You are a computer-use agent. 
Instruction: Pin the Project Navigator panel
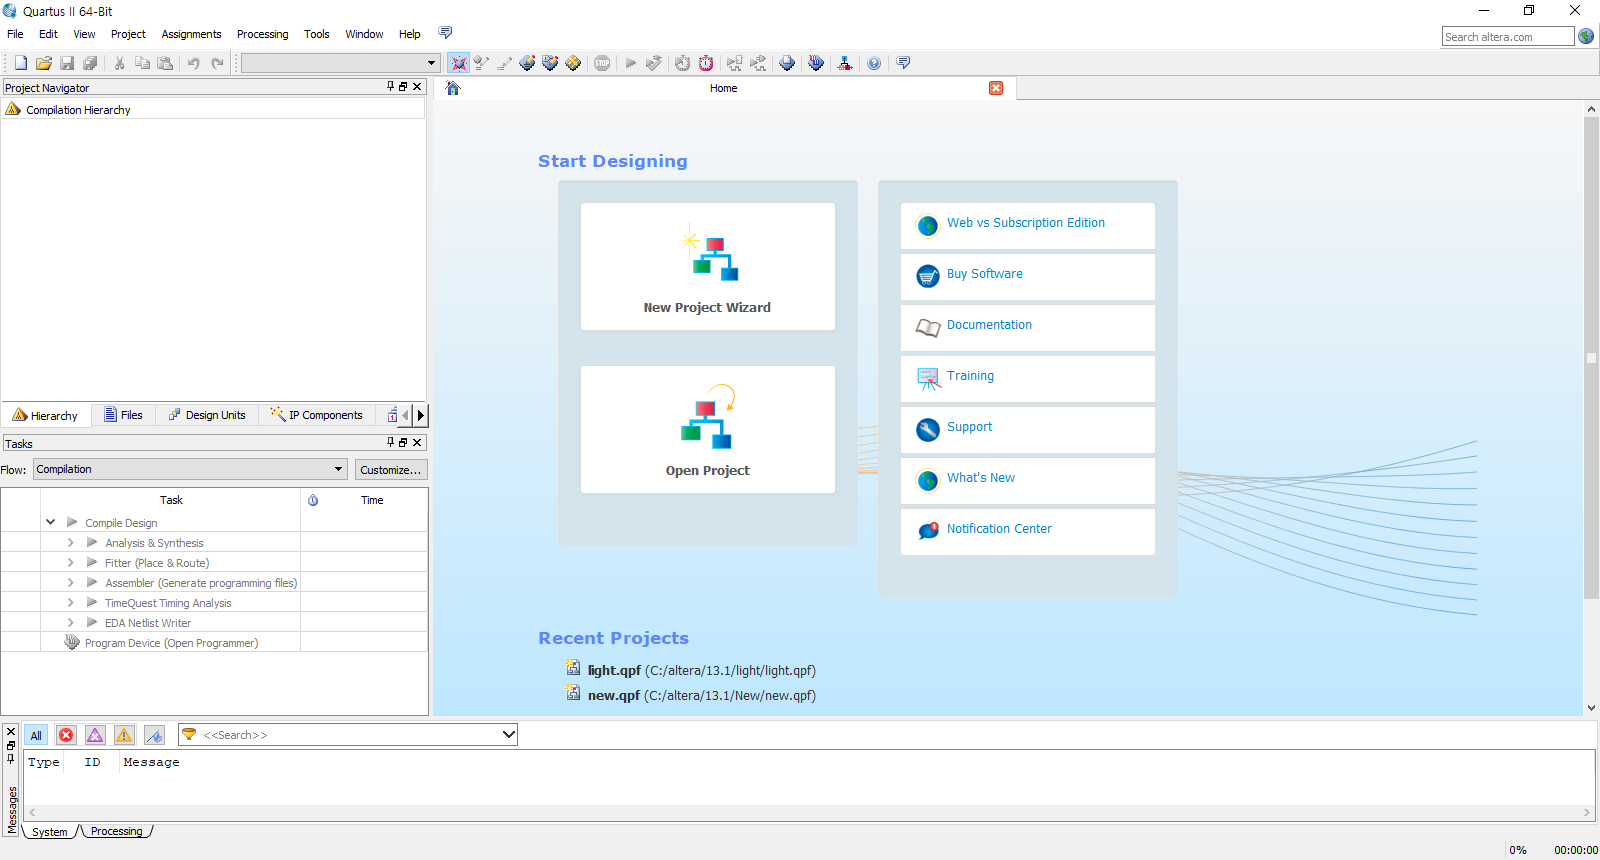pyautogui.click(x=391, y=87)
